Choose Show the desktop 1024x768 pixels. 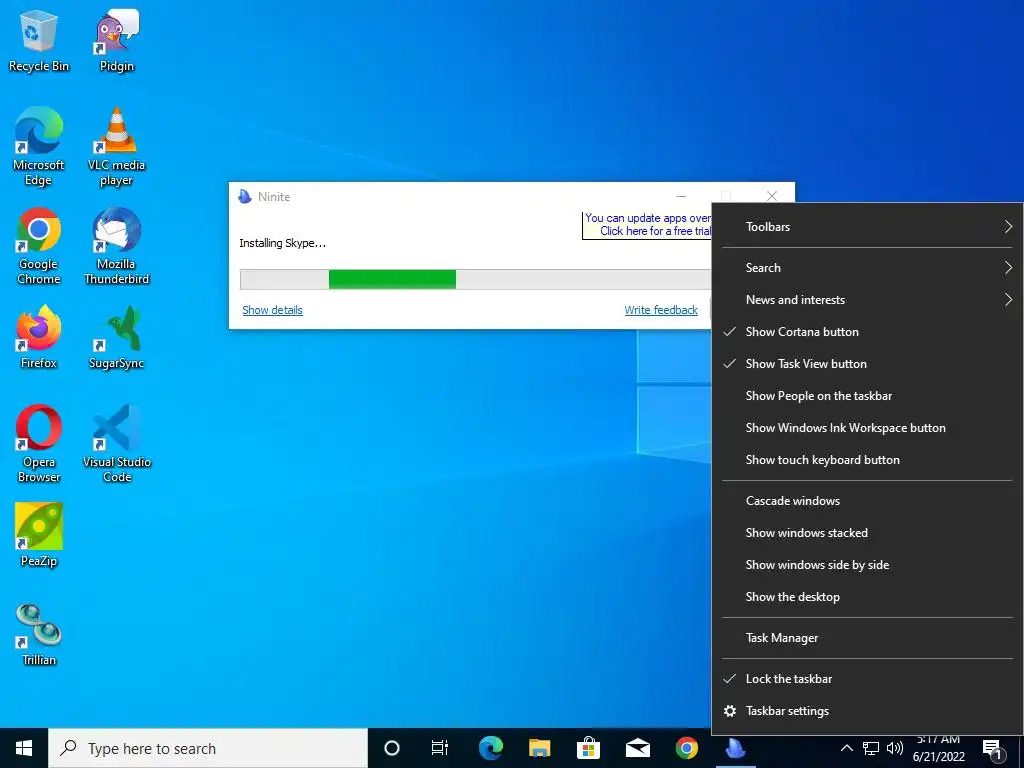pyautogui.click(x=867, y=597)
